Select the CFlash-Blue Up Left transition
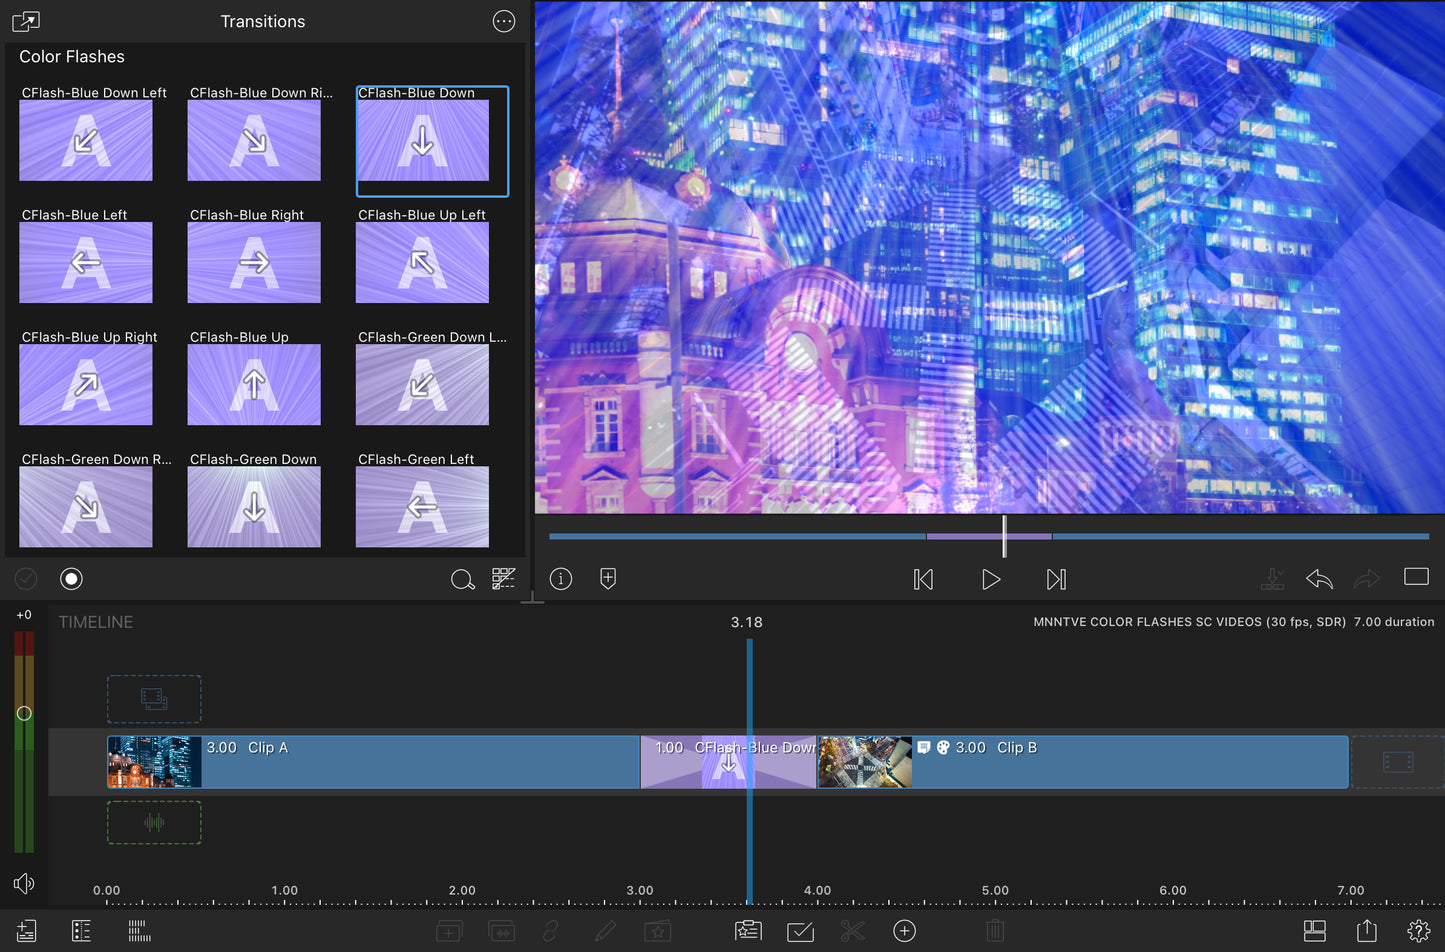1445x952 pixels. tap(422, 262)
